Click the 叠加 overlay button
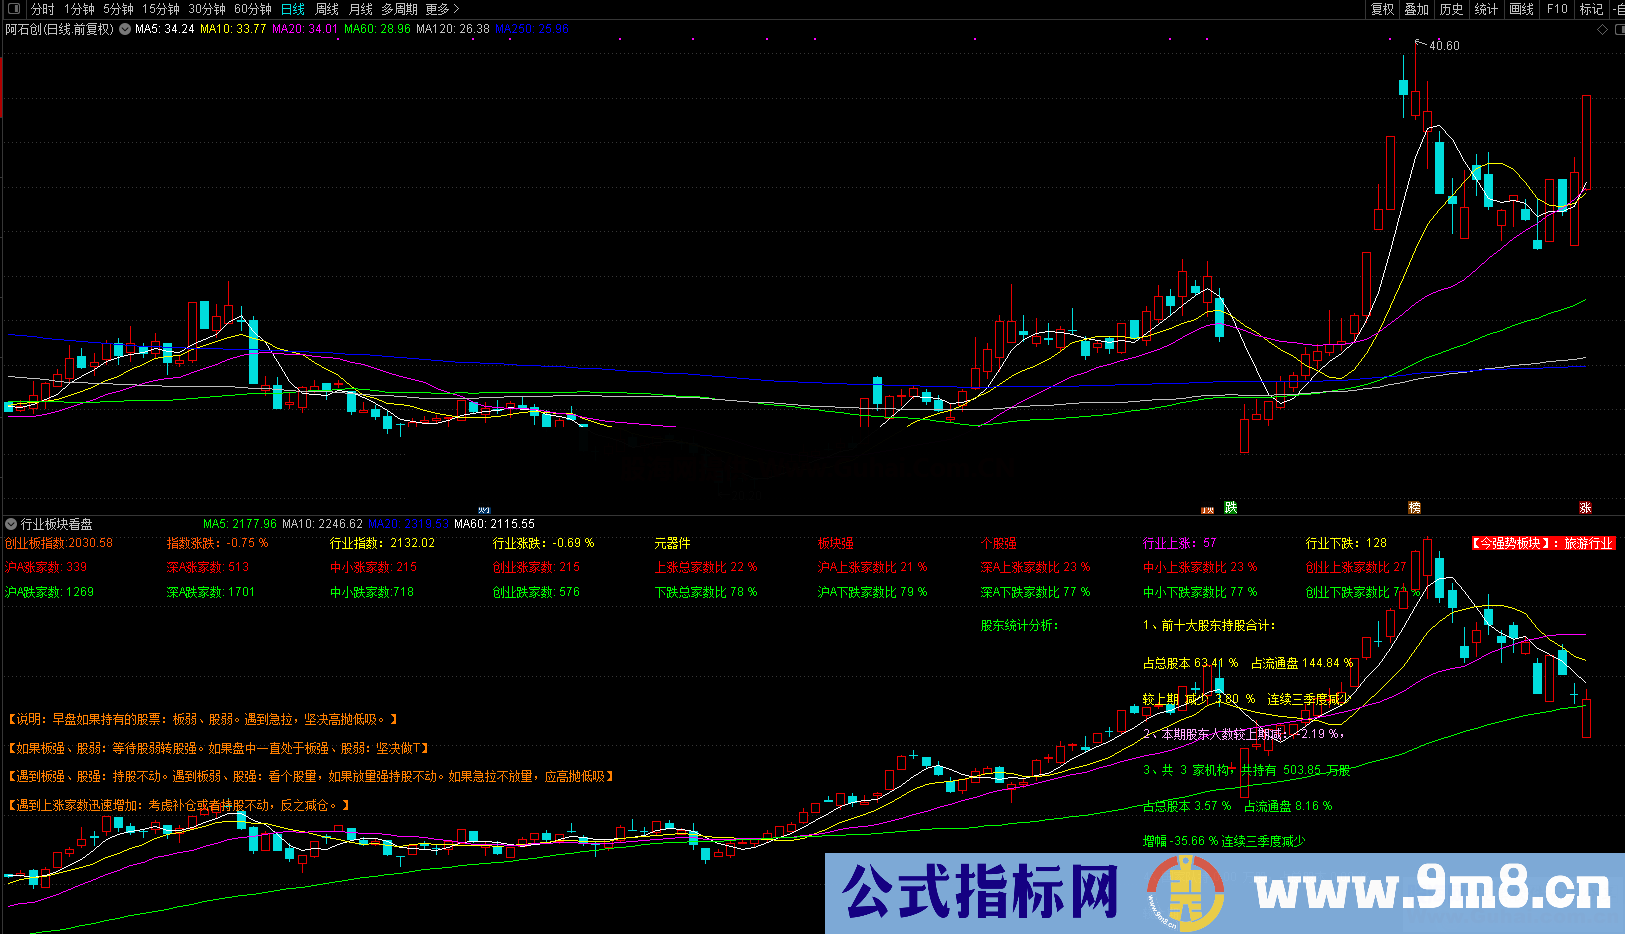The height and width of the screenshot is (934, 1625). click(1416, 9)
